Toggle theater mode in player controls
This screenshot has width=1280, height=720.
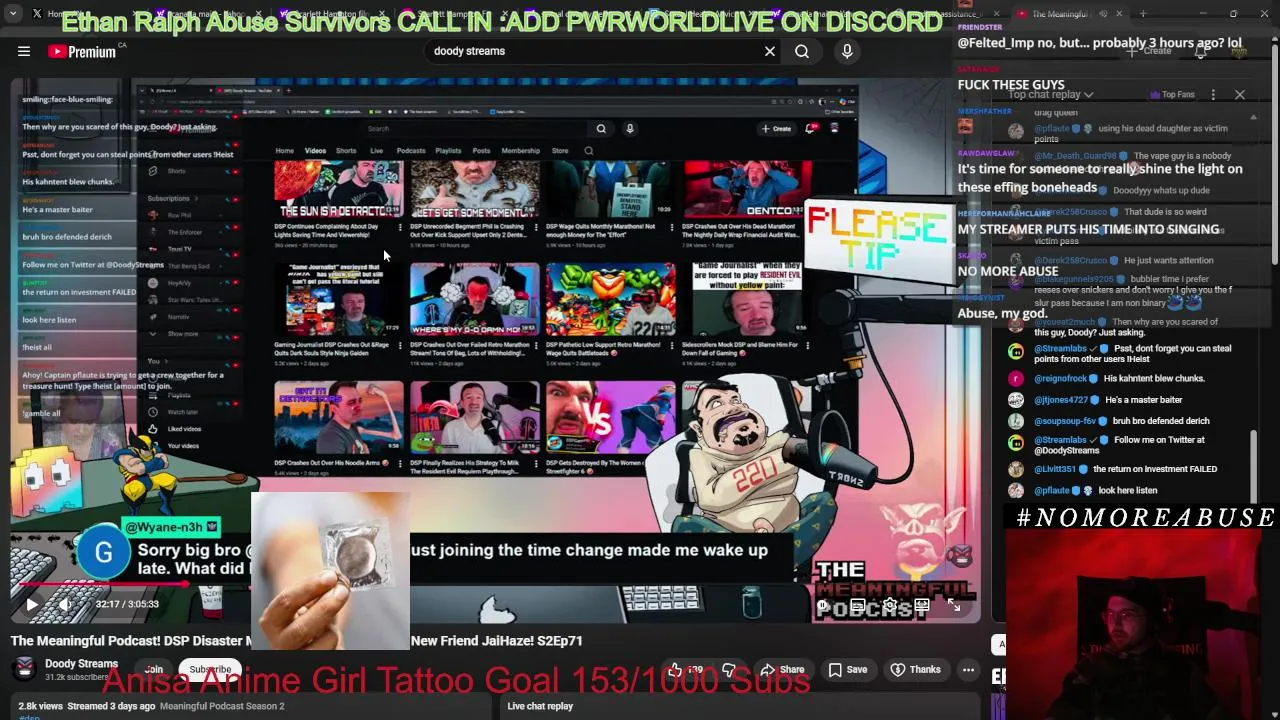coord(922,604)
